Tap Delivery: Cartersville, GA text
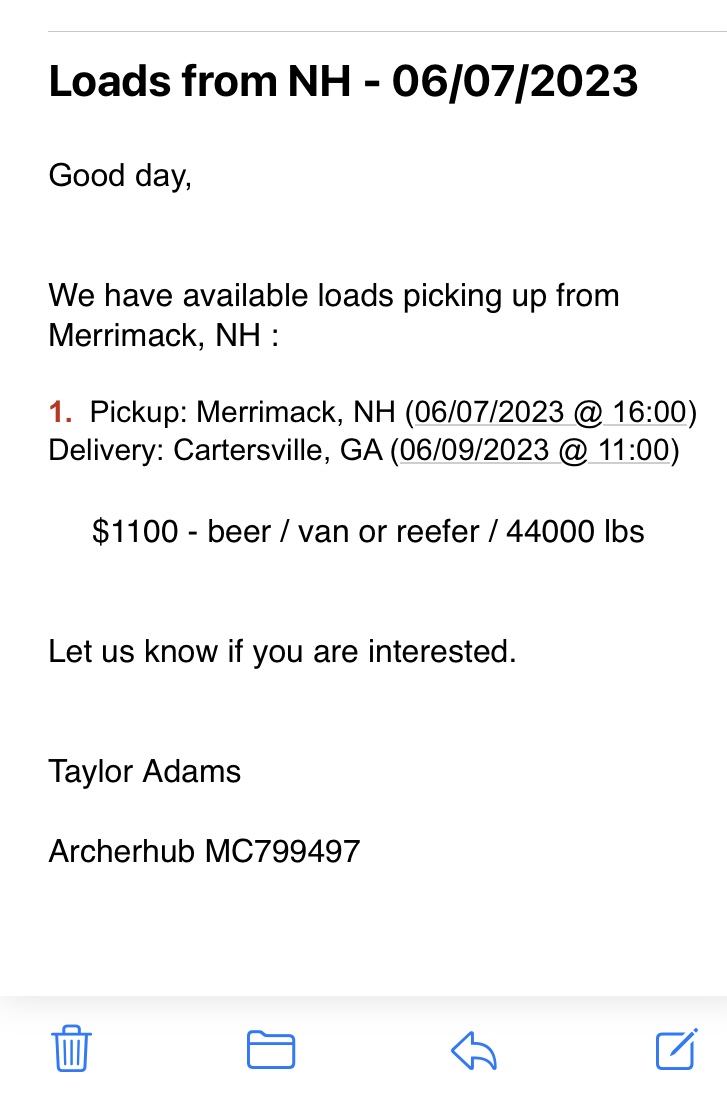727x1093 pixels. (215, 450)
